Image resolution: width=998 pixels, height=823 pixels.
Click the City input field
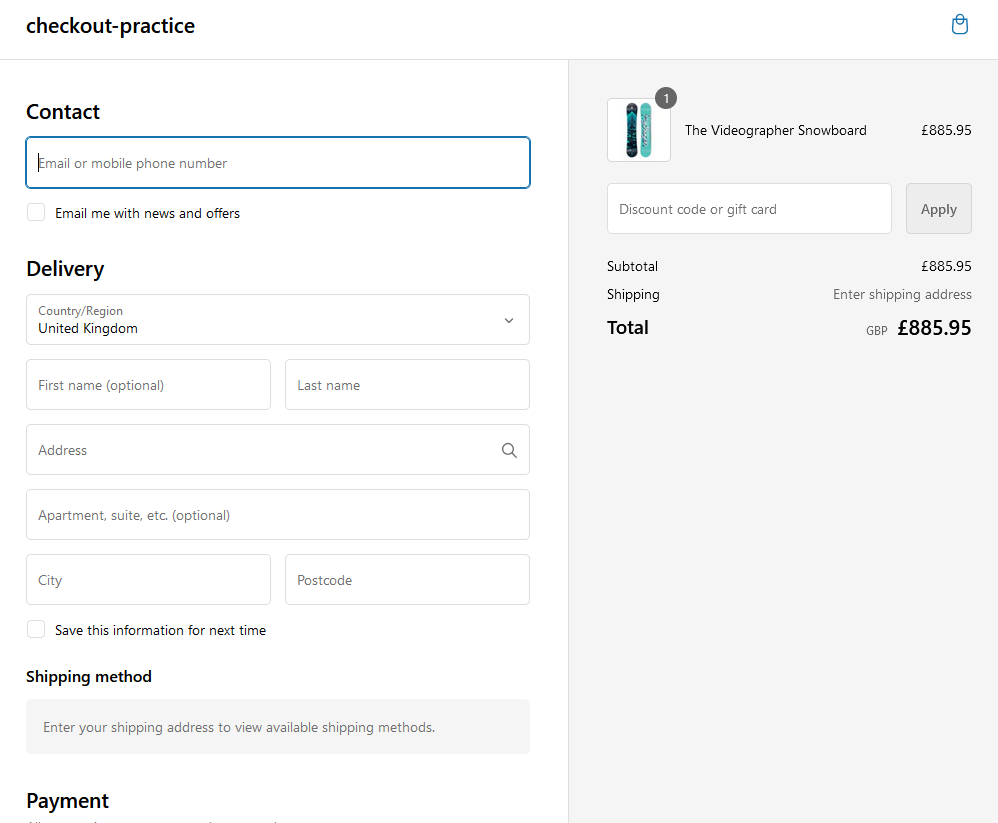click(148, 580)
